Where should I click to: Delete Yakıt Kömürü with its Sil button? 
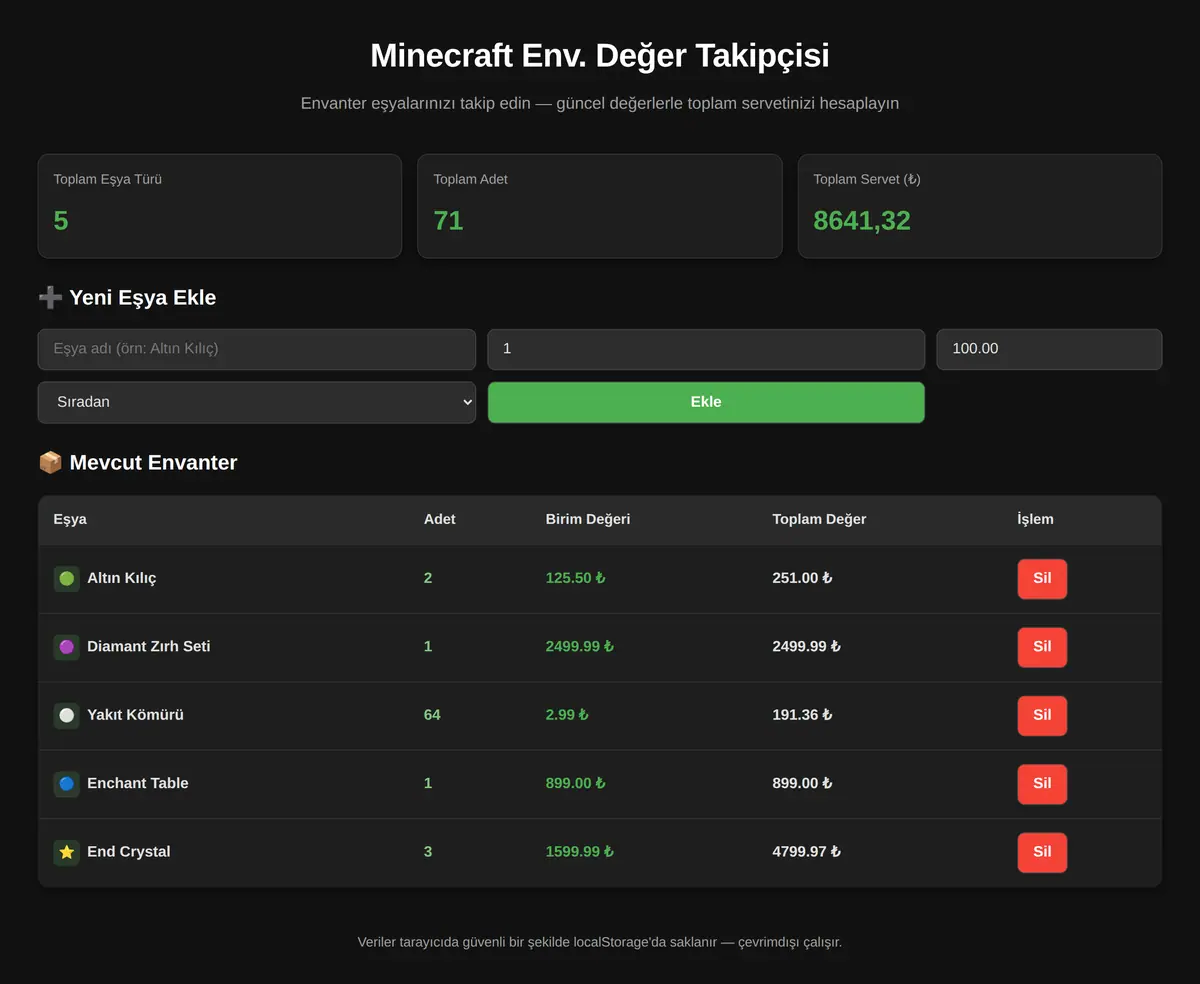coord(1042,716)
